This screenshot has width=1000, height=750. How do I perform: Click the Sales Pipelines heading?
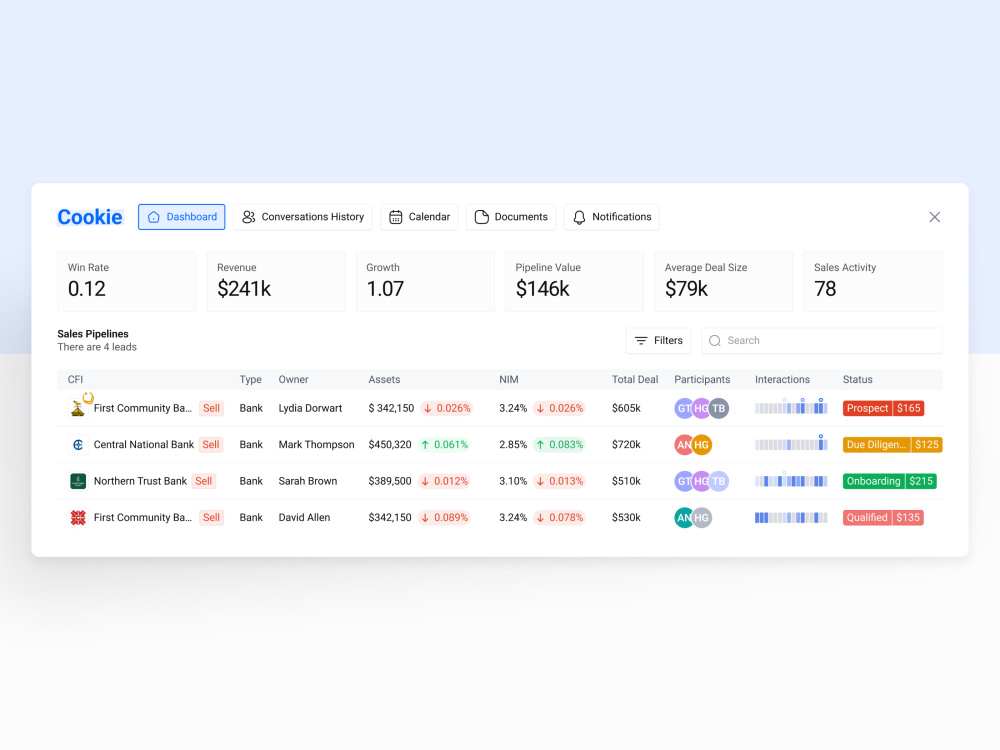point(92,334)
